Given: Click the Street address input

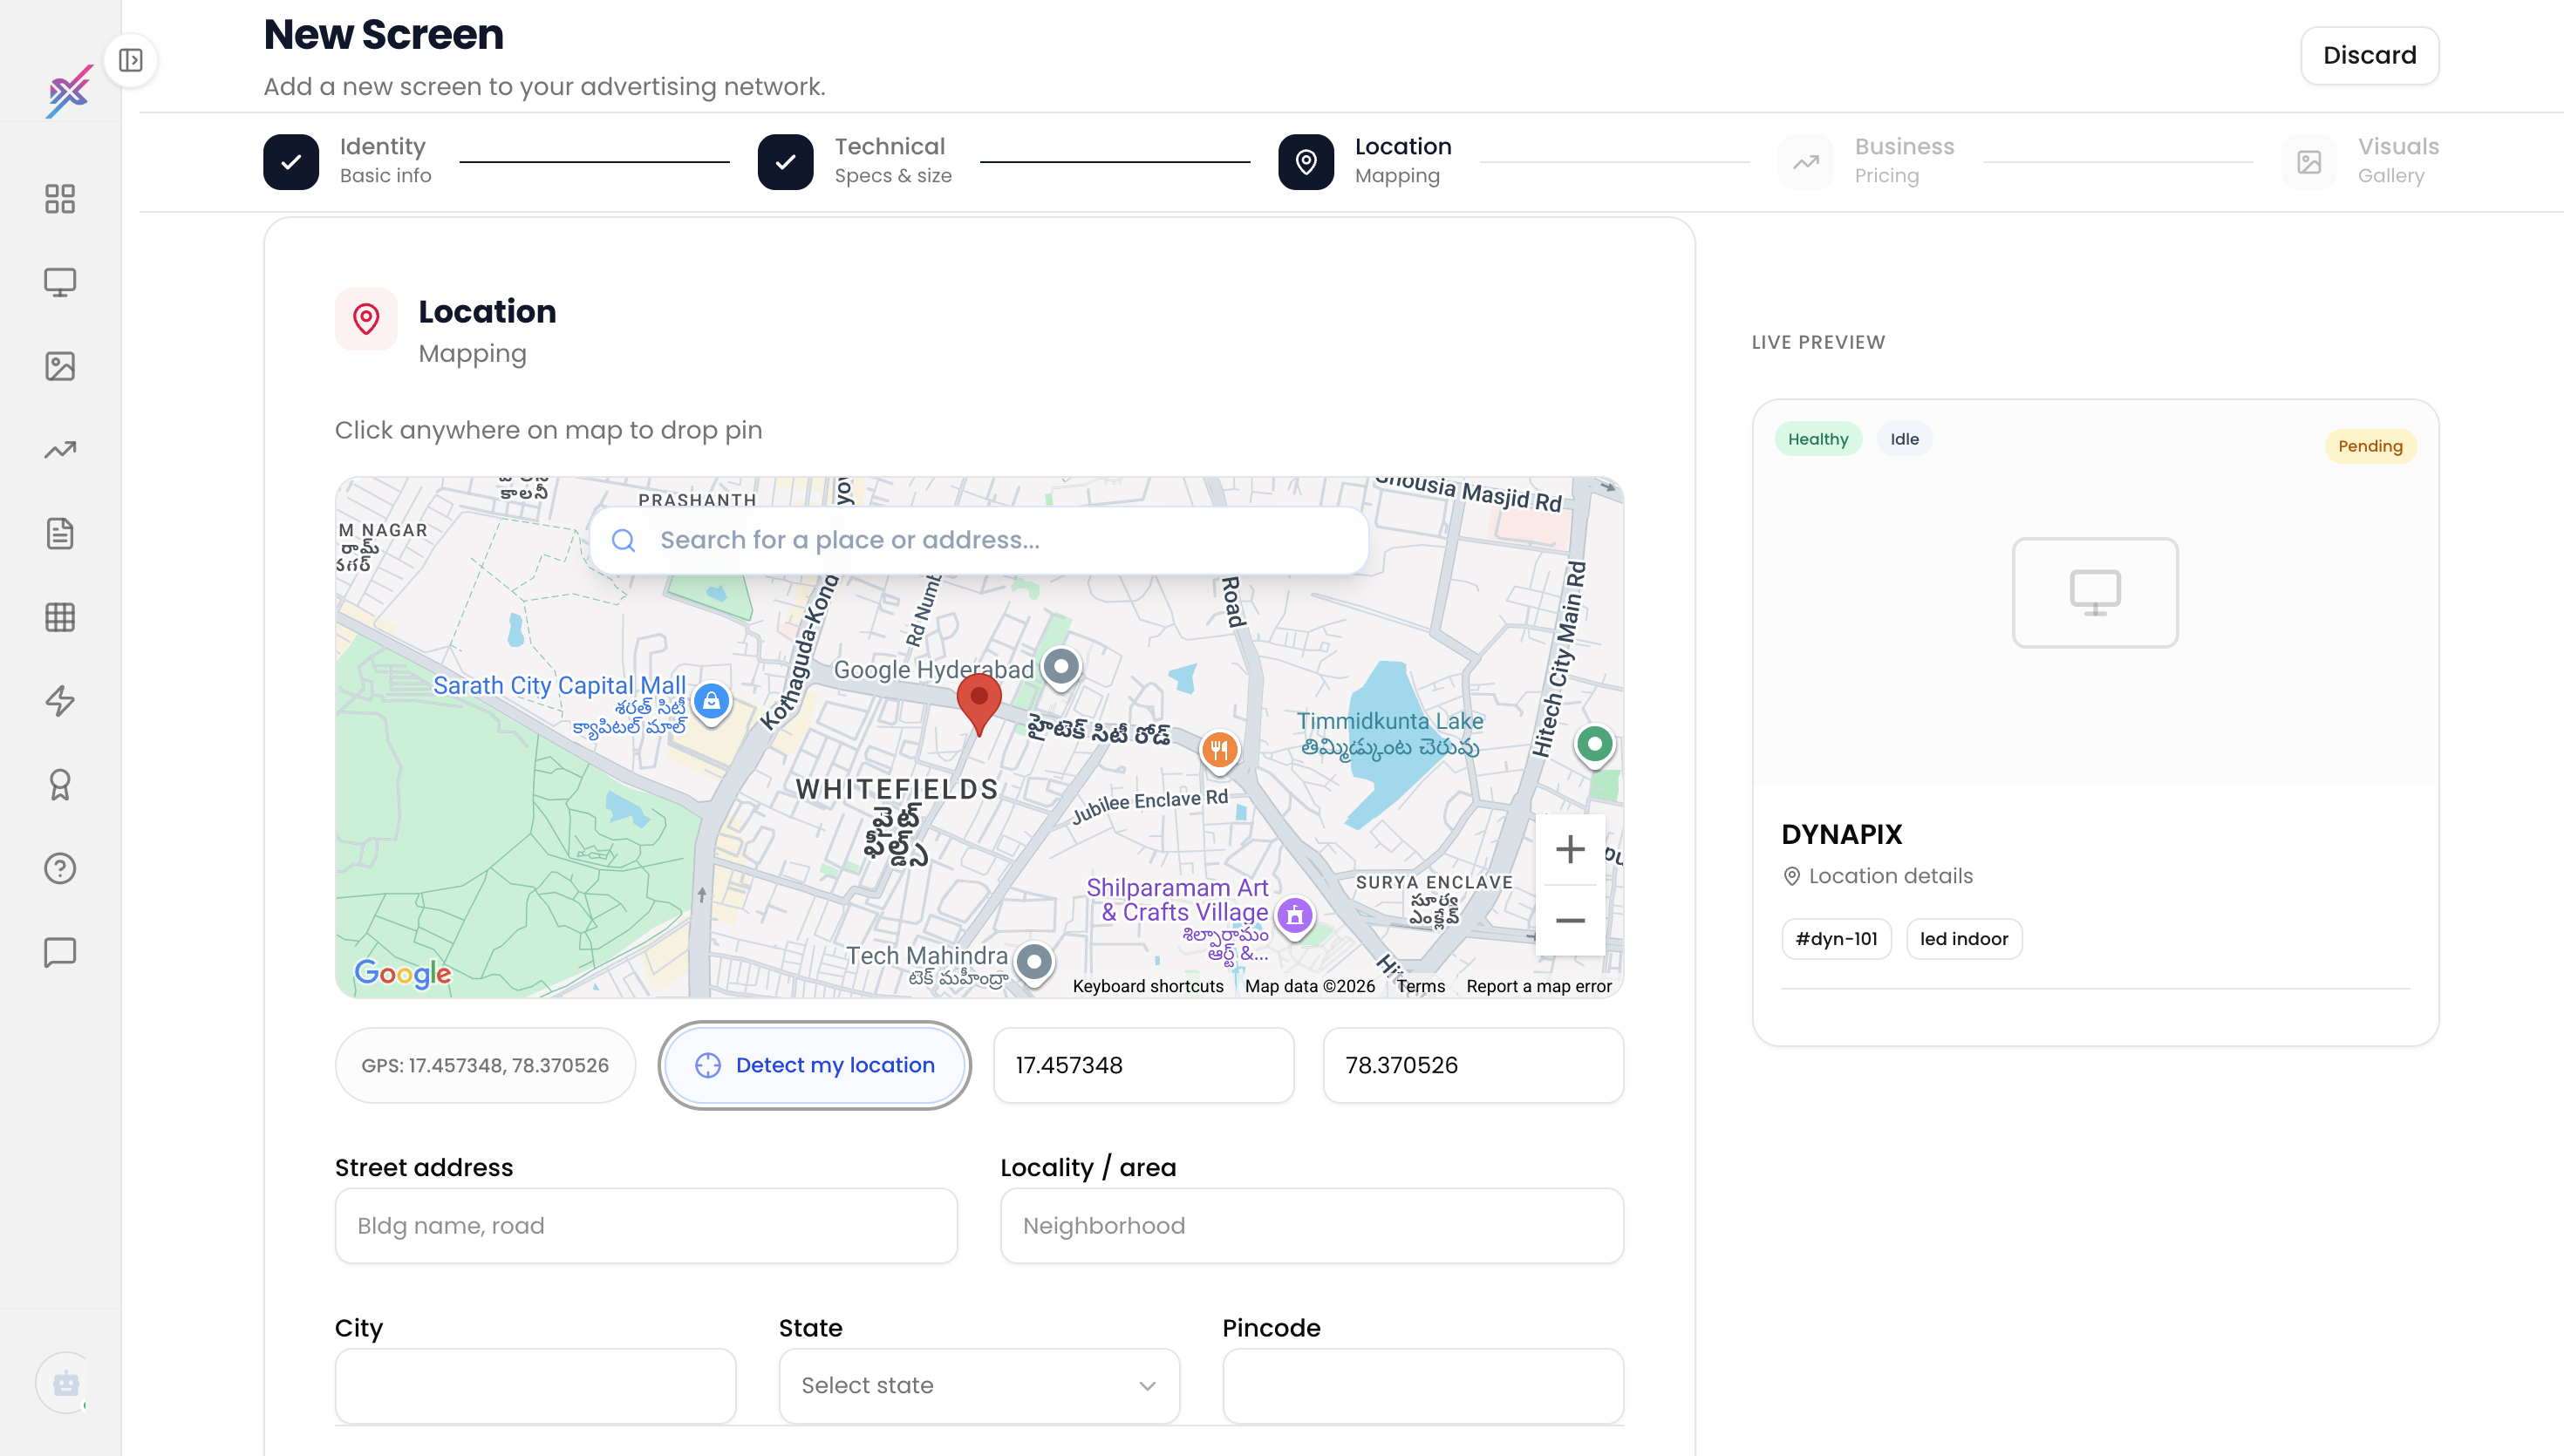Looking at the screenshot, I should click(x=646, y=1225).
